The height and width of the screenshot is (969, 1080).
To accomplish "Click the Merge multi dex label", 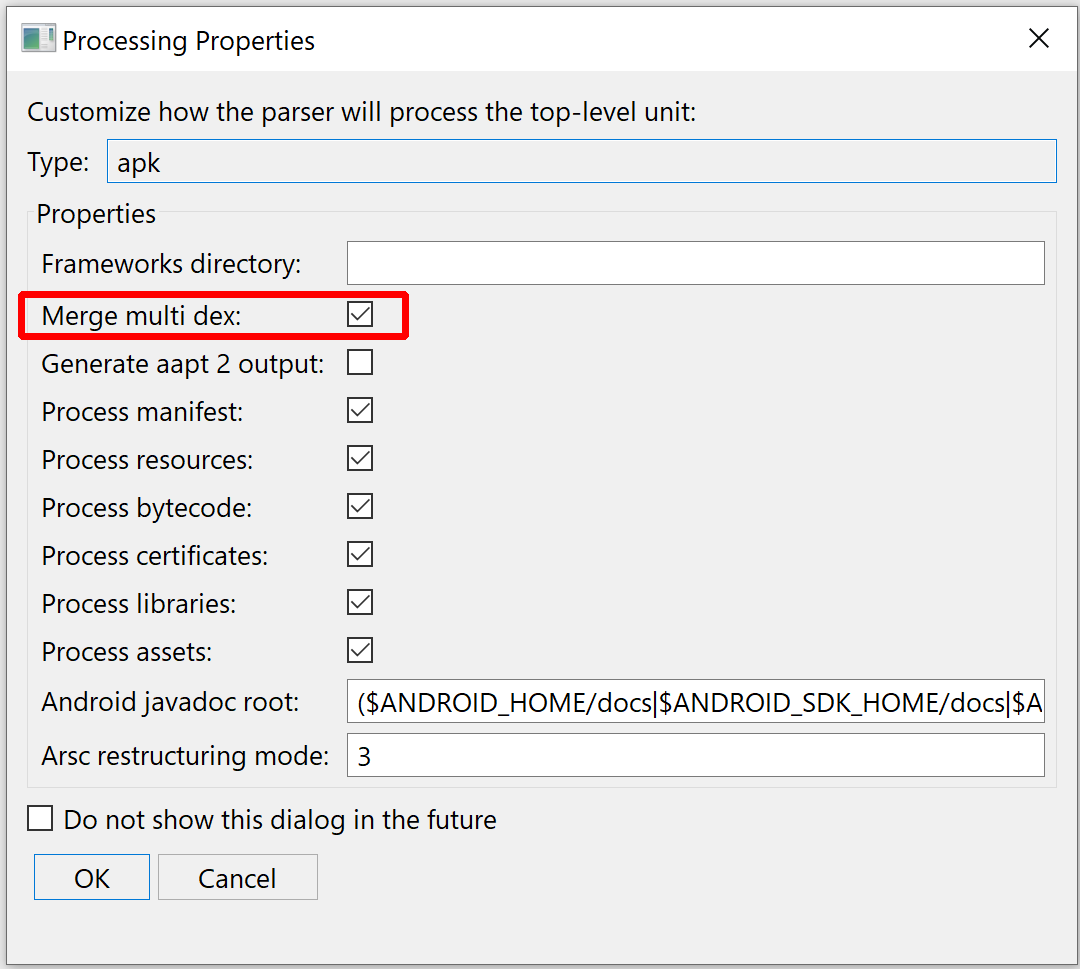I will click(x=141, y=316).
